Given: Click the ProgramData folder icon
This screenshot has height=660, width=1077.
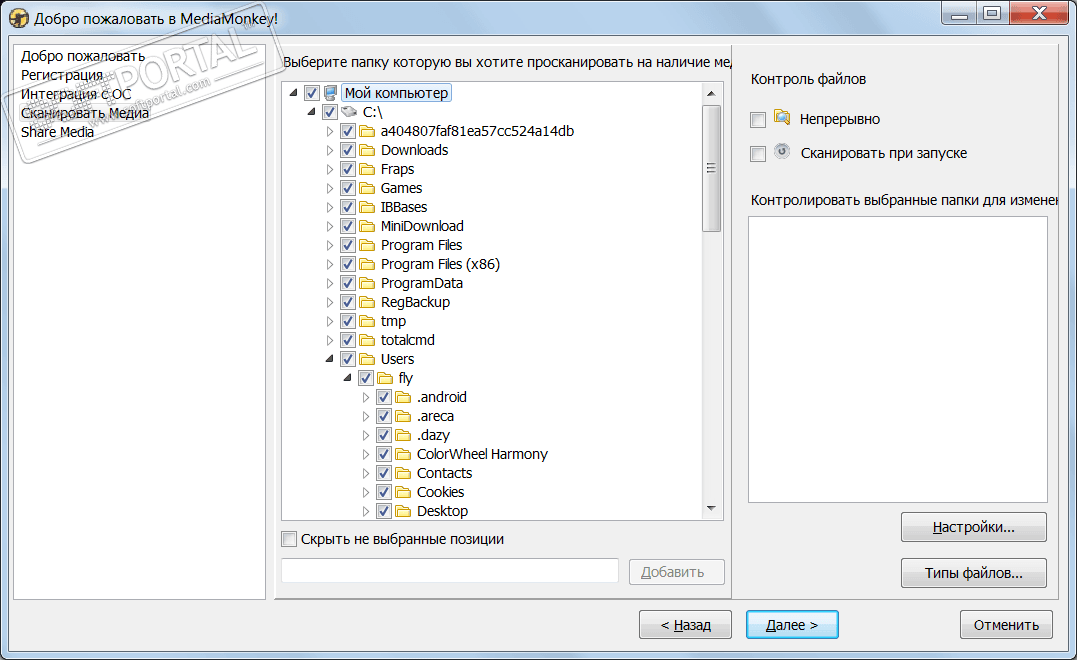Looking at the screenshot, I should [367, 283].
